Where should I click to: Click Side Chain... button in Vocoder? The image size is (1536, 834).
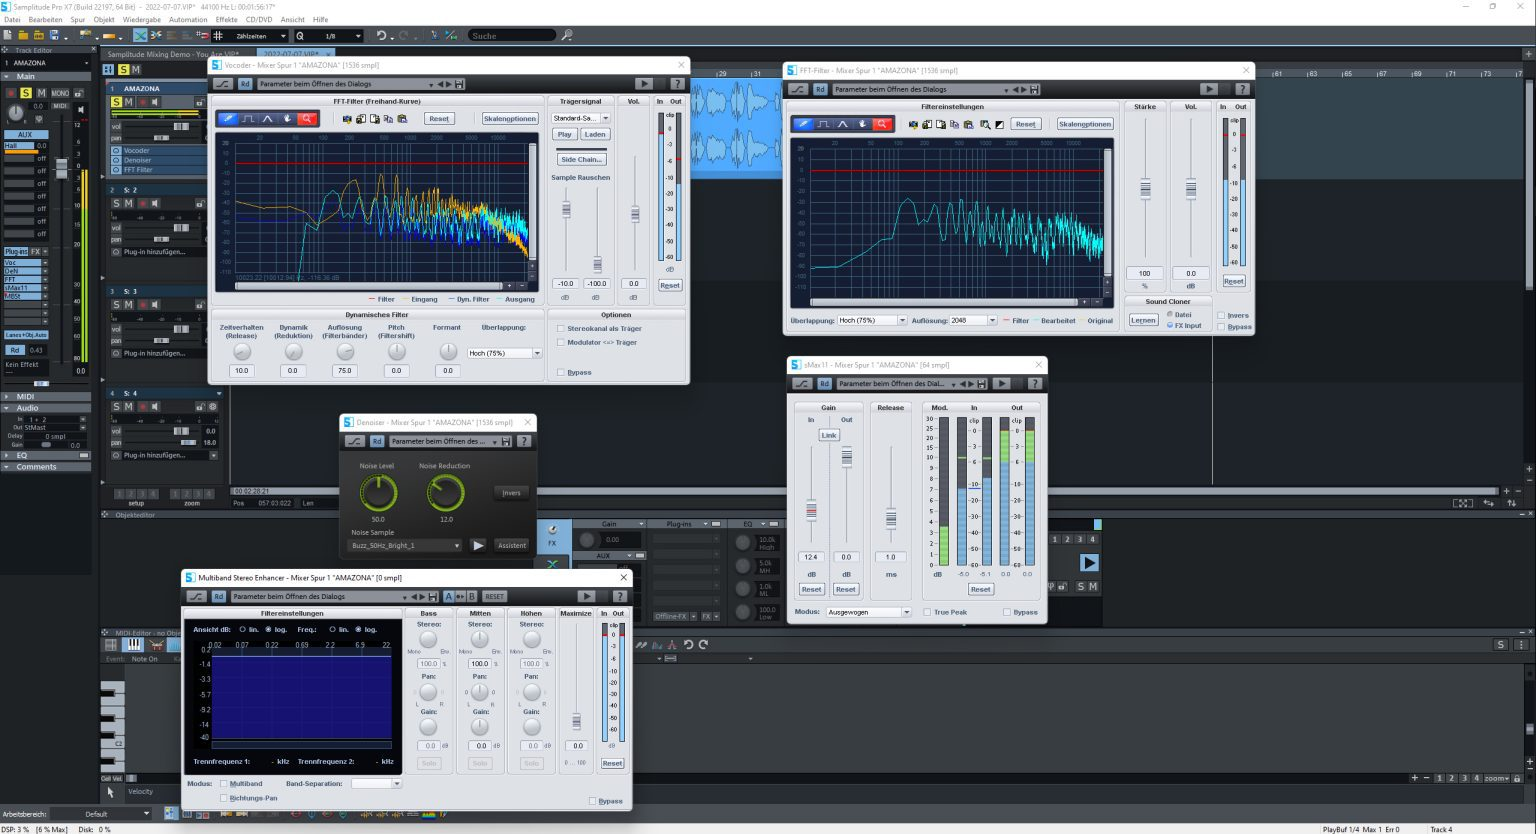point(581,159)
